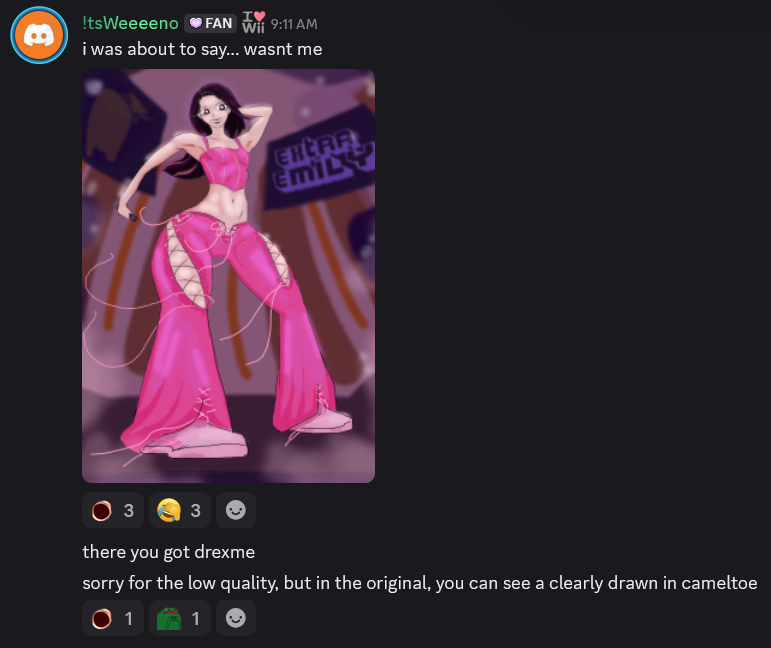Click the 9:11 AM timestamp
This screenshot has width=771, height=648.
pyautogui.click(x=294, y=24)
